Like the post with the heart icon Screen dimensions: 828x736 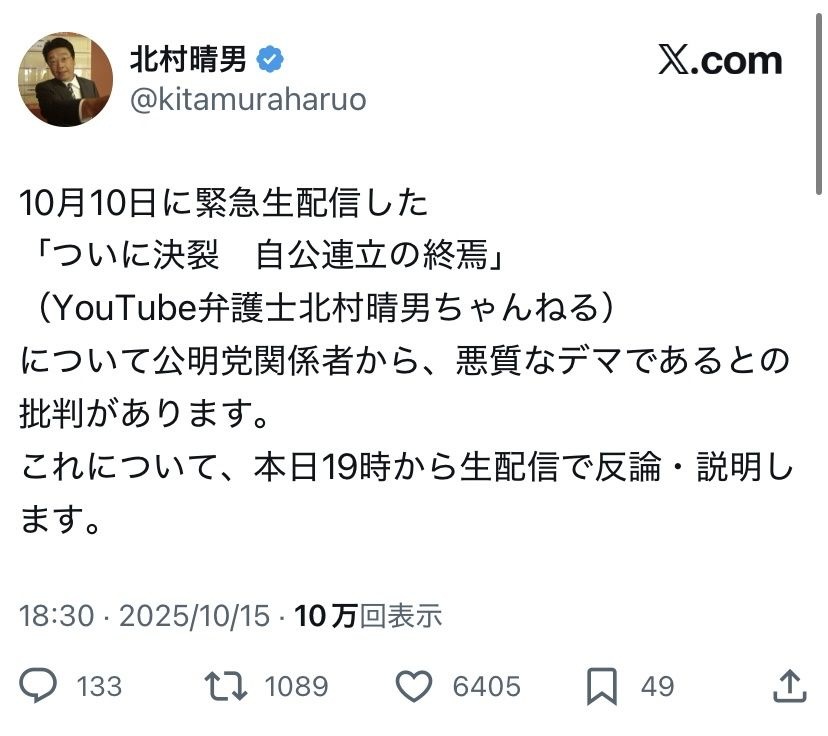[412, 686]
